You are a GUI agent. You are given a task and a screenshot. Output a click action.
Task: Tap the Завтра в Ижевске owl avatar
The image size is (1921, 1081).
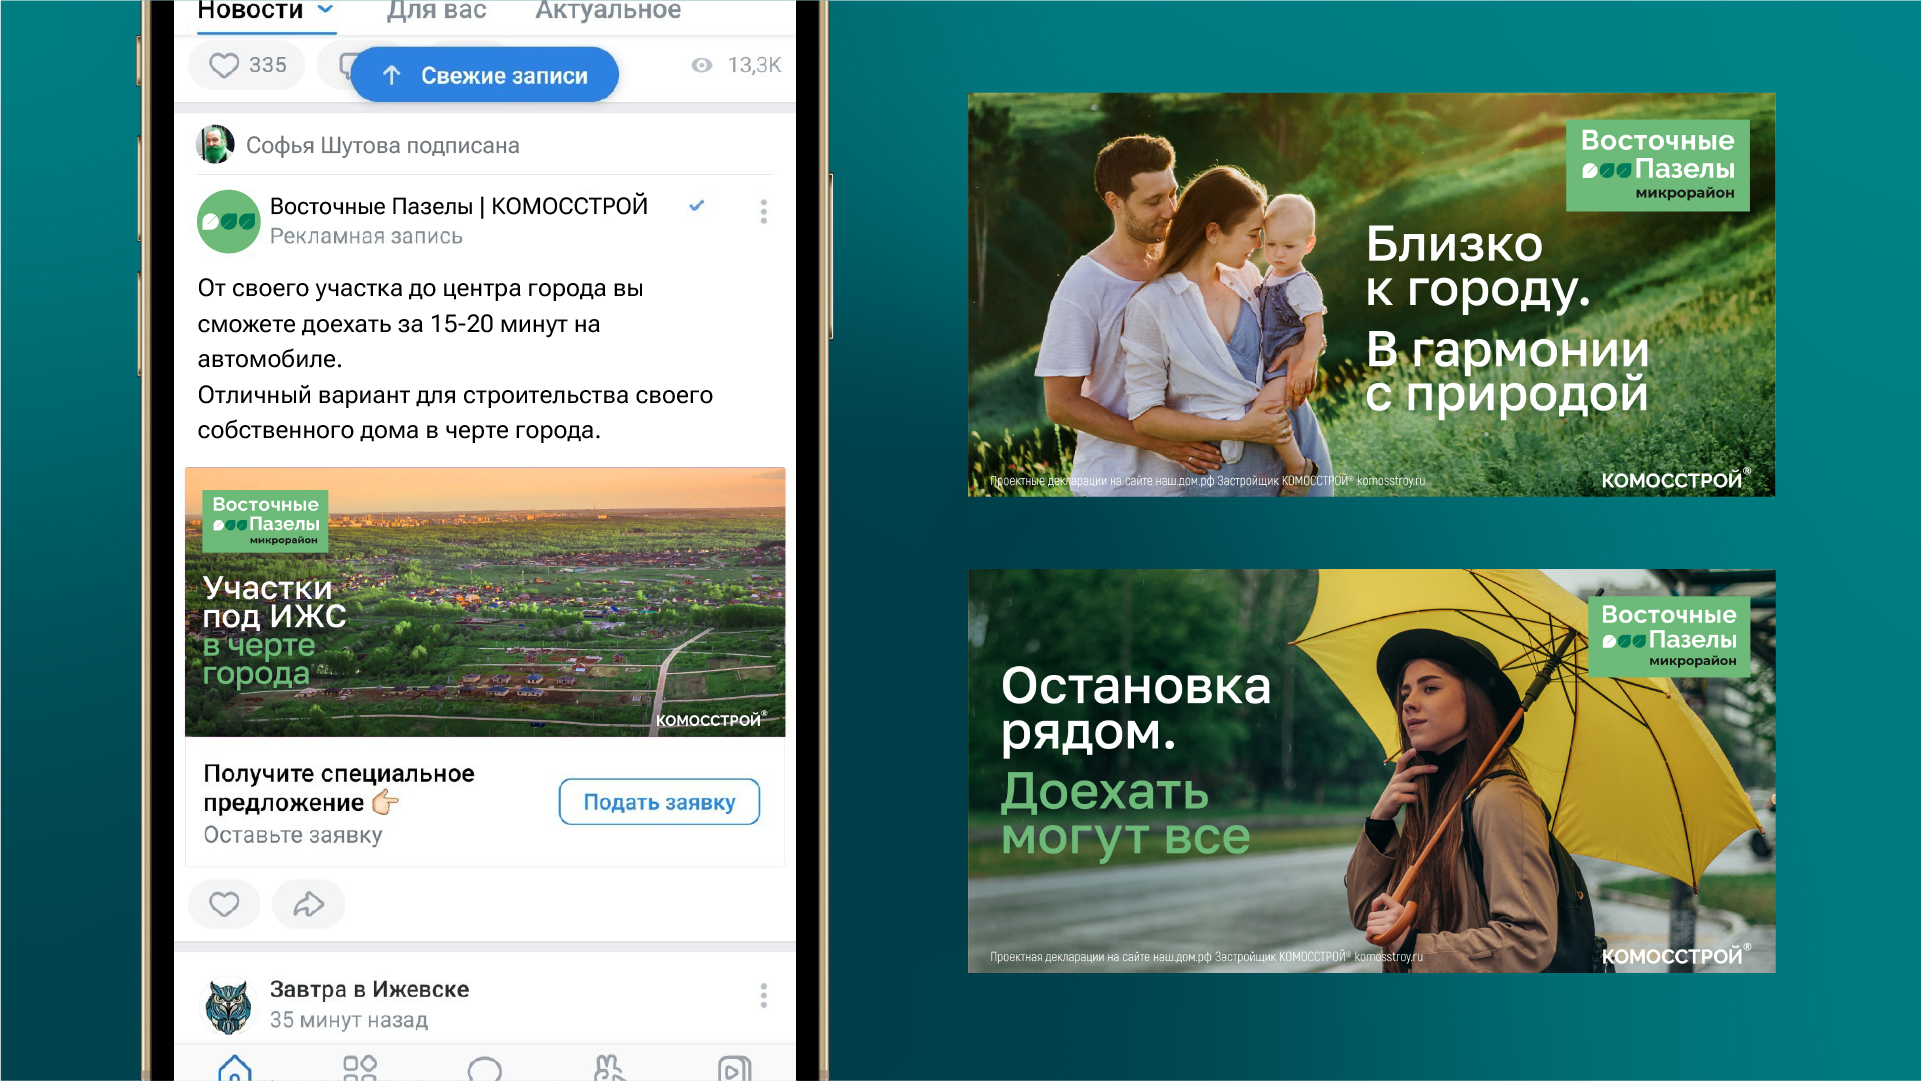(x=228, y=1004)
